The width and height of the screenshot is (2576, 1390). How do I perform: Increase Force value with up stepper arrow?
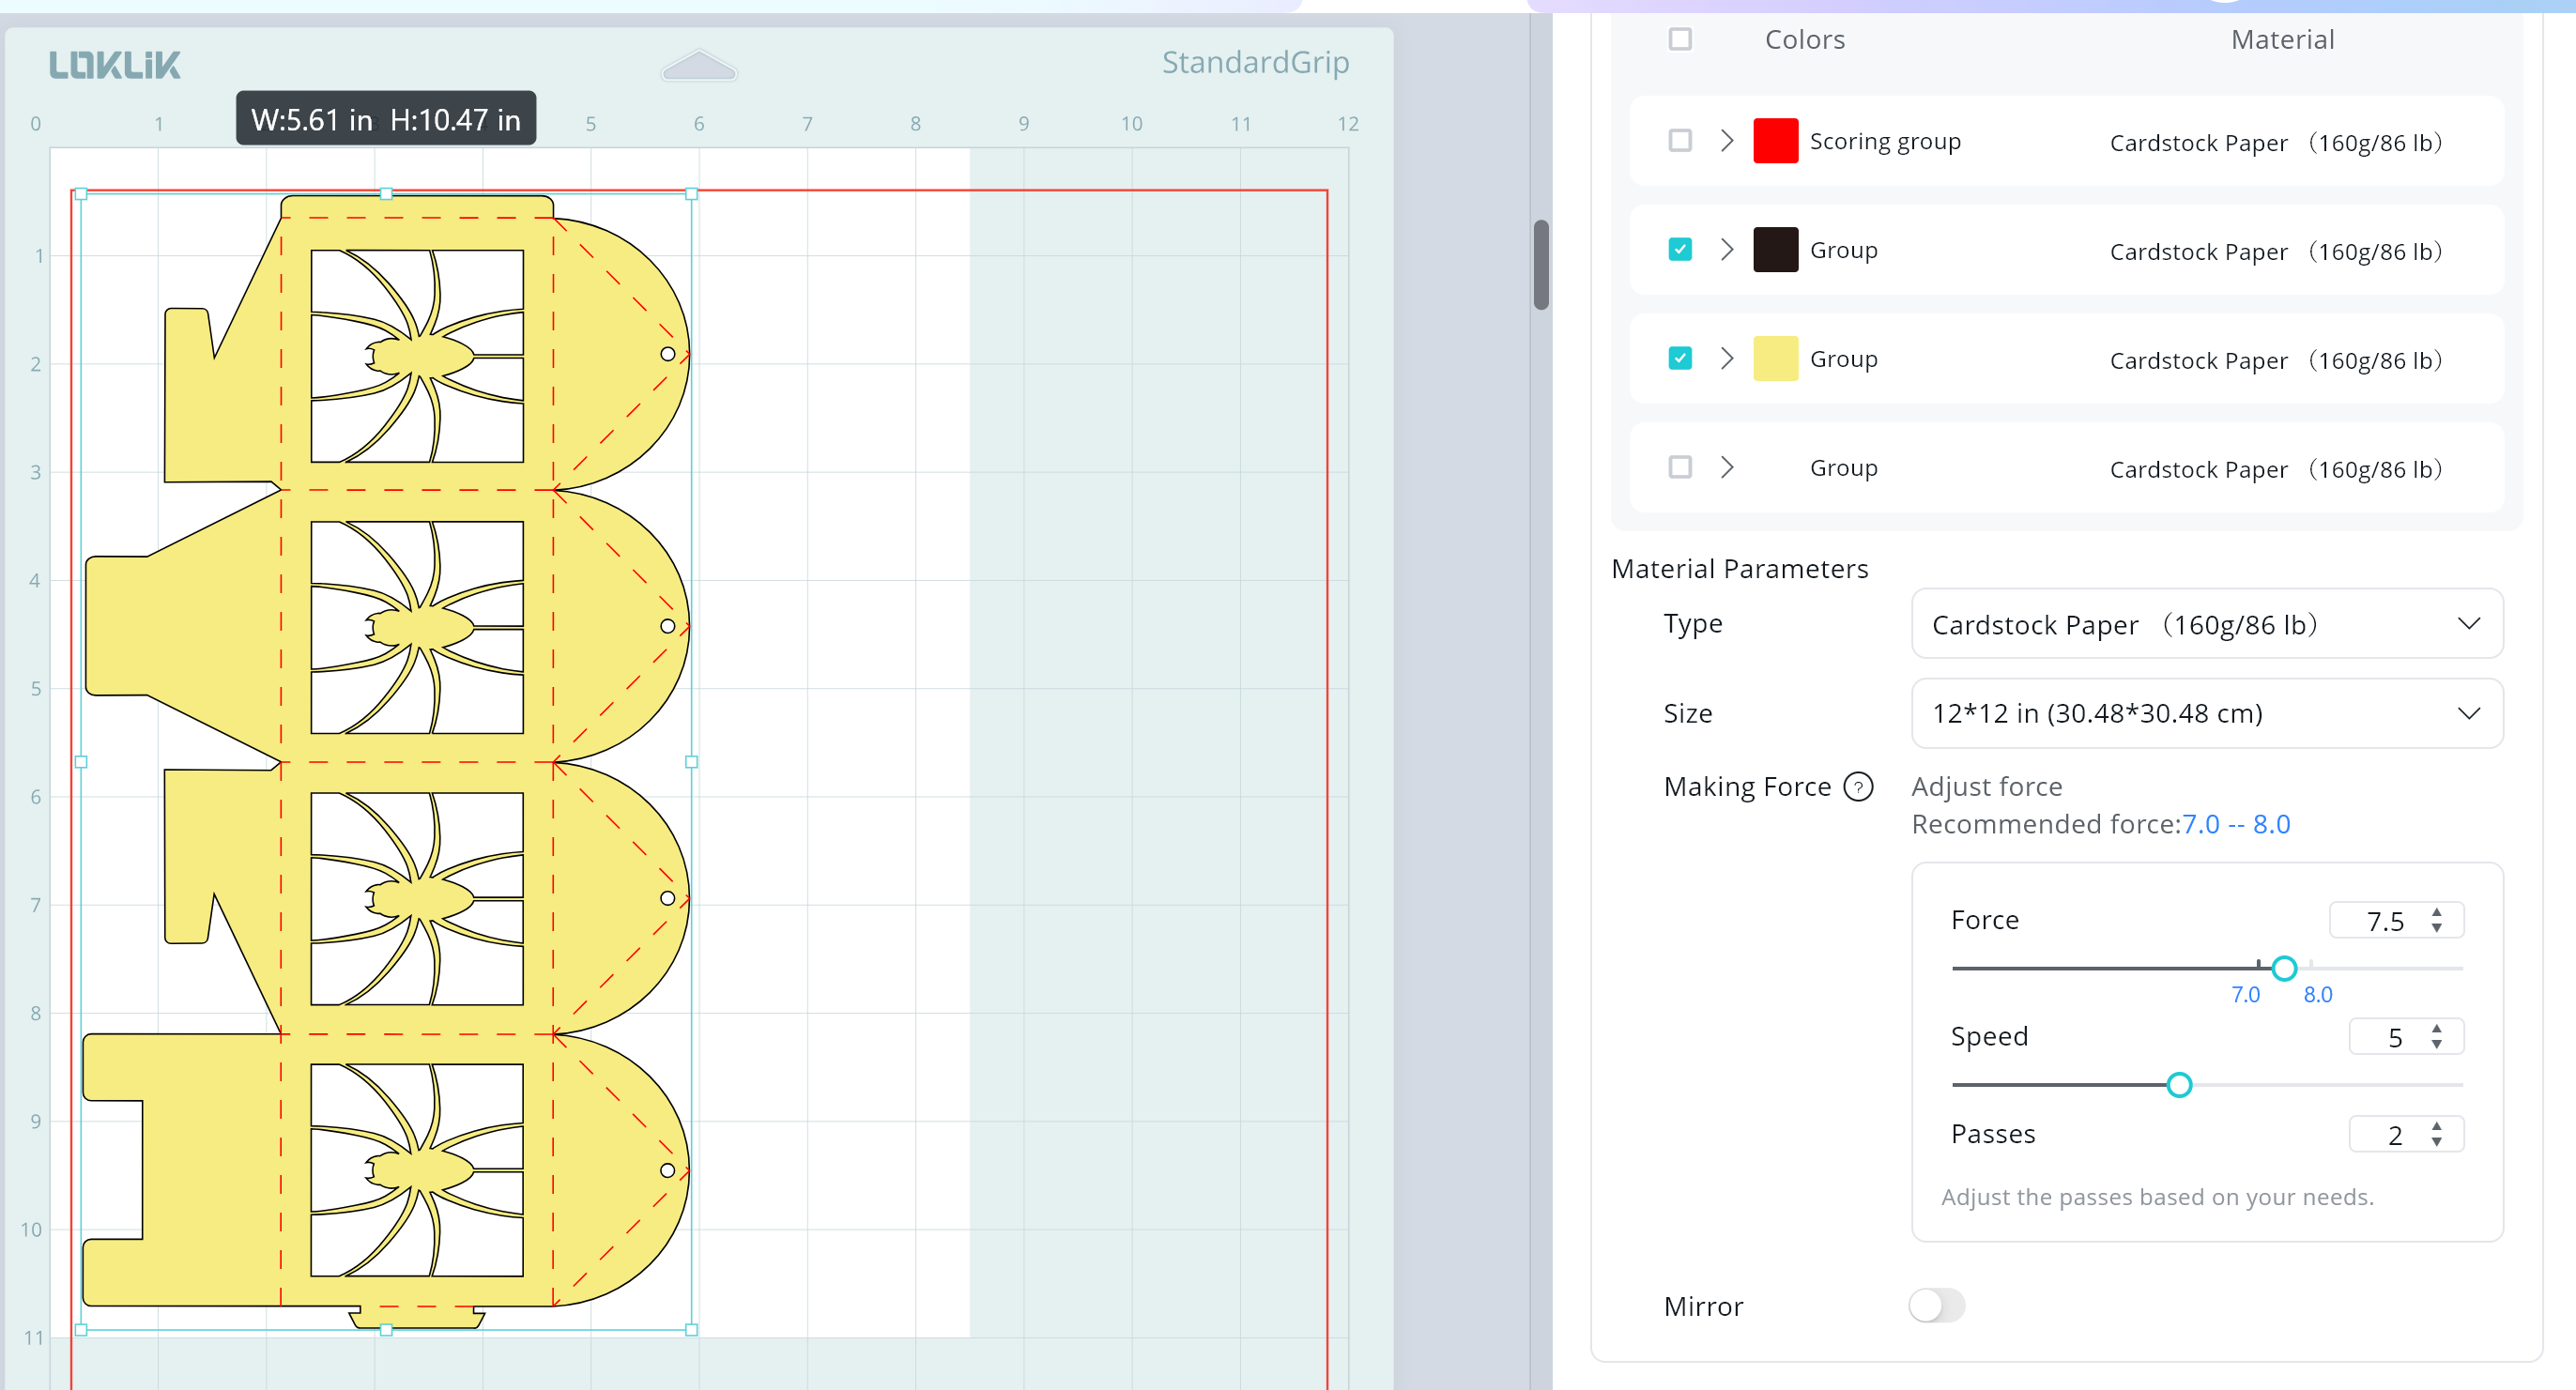click(x=2437, y=912)
